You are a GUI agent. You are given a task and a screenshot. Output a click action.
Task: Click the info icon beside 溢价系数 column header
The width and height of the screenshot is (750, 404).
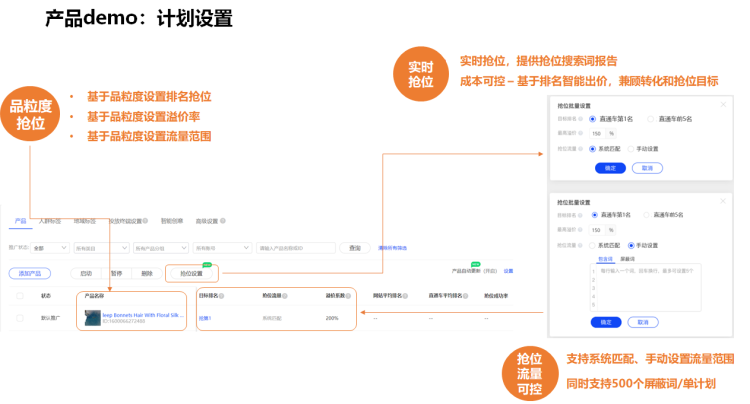click(x=347, y=296)
